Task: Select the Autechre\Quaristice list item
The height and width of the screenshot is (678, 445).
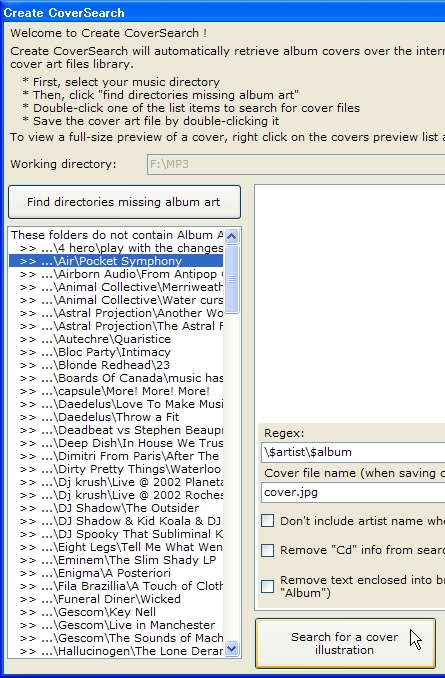Action: coord(116,339)
